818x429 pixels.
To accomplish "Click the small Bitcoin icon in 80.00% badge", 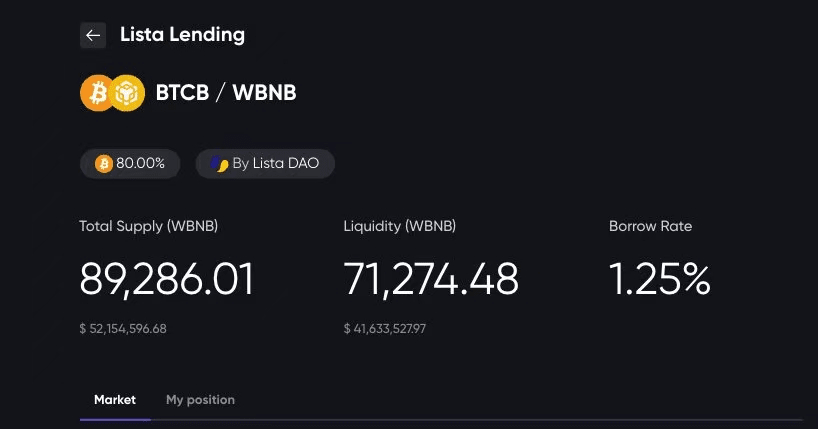I will 104,164.
